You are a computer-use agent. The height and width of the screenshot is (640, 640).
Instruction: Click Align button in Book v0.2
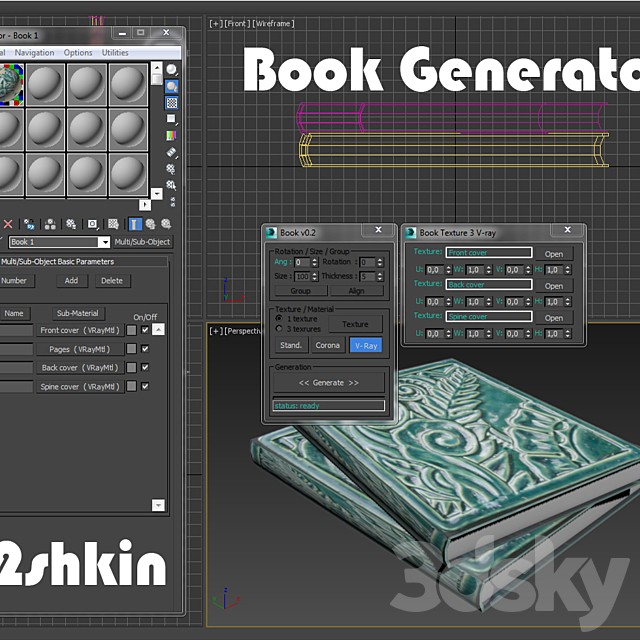click(356, 291)
